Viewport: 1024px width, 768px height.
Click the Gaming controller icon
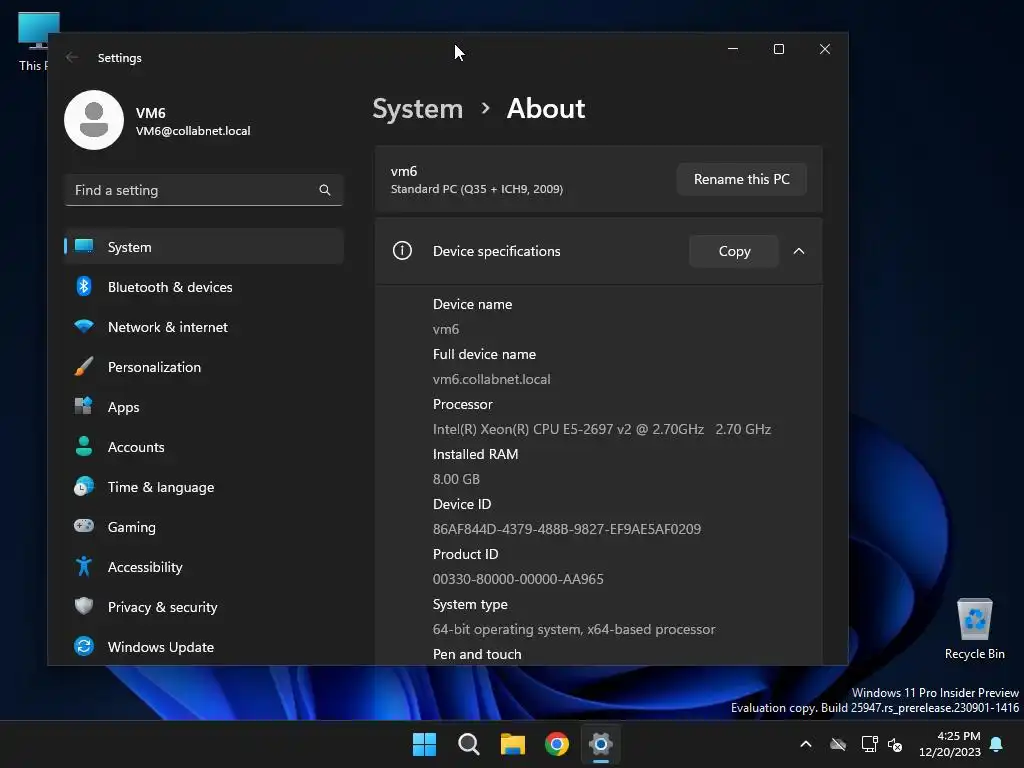click(x=84, y=526)
